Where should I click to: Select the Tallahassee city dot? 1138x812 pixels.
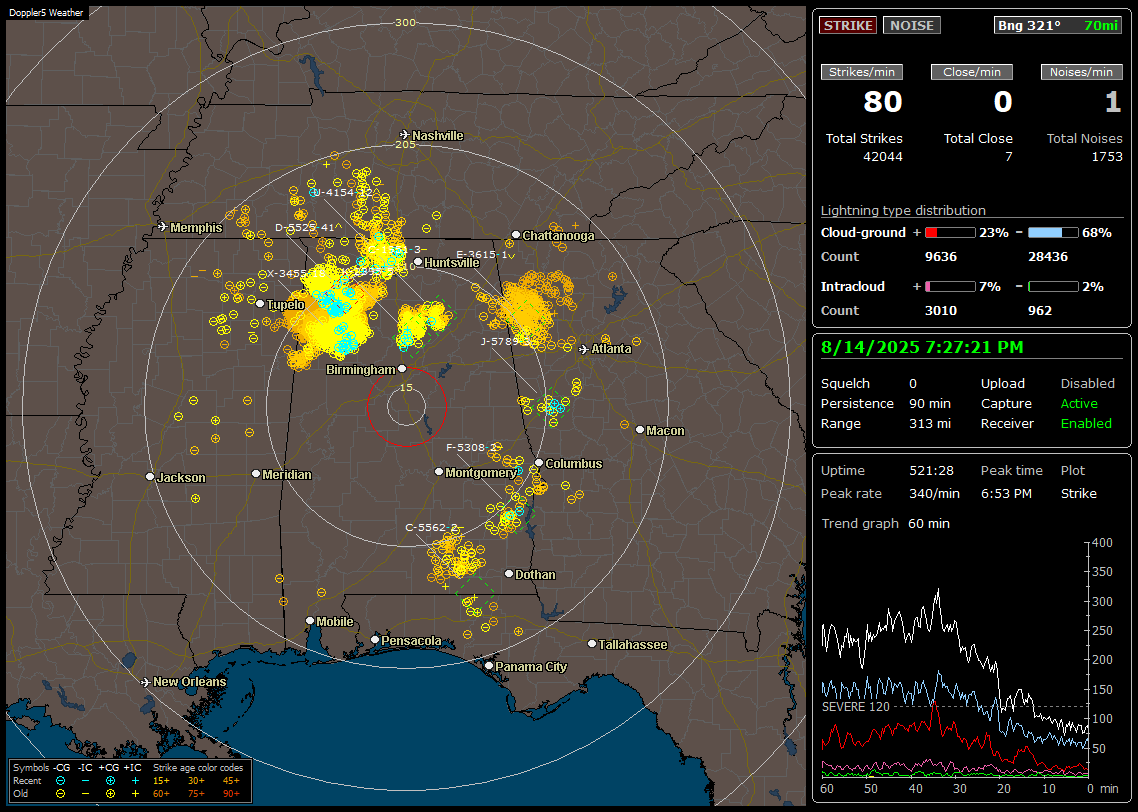(592, 644)
